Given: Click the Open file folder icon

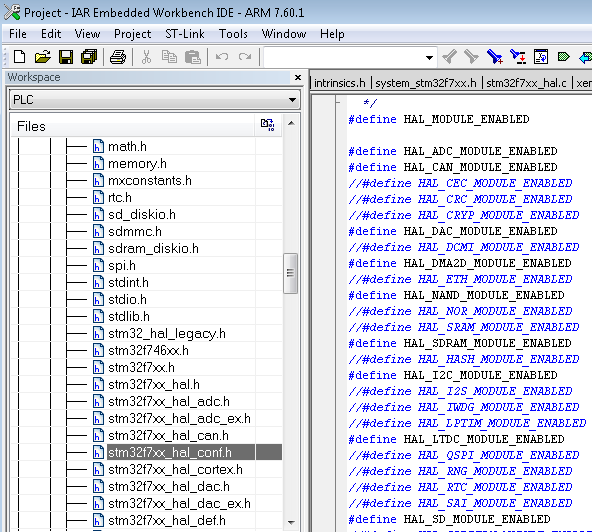Looking at the screenshot, I should pos(43,57).
